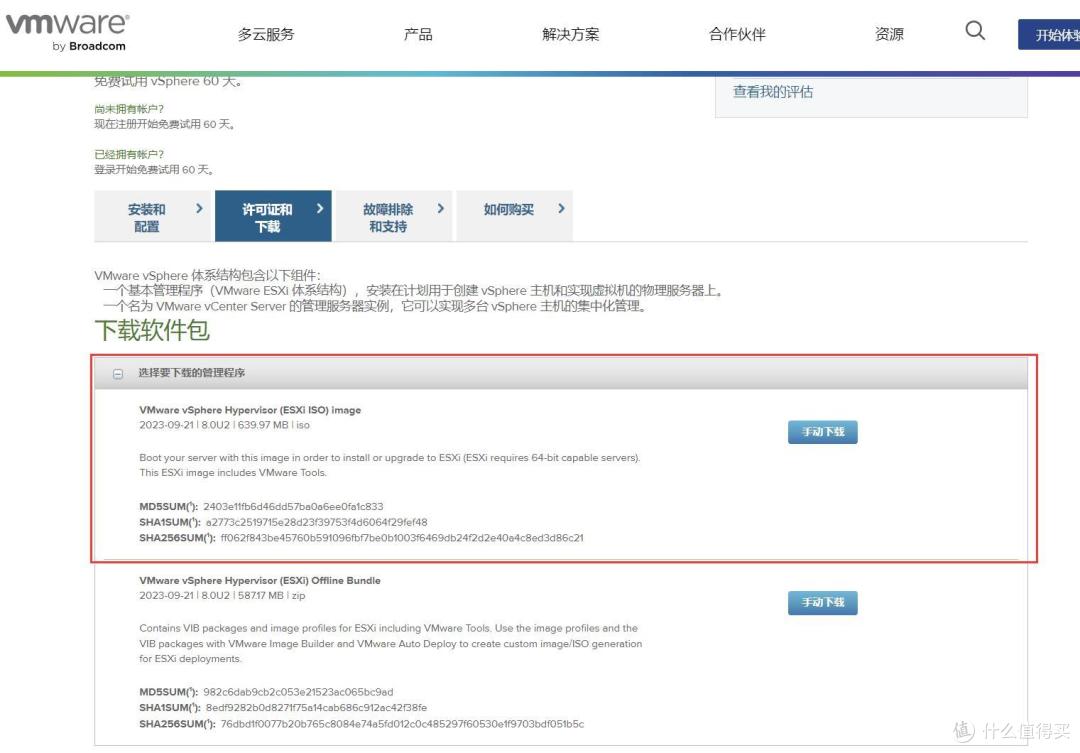Viewport: 1080px width, 753px height.
Task: Collapse the 选择要下载的管理程序 section
Action: click(118, 373)
